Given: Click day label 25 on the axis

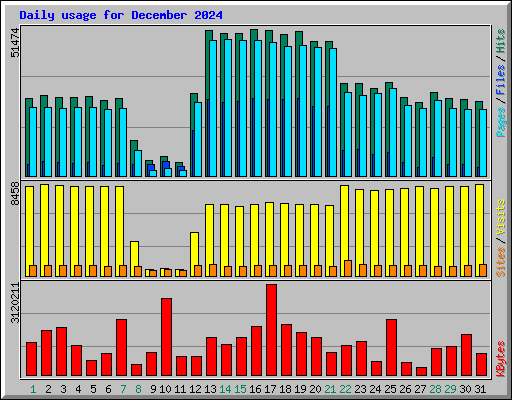Looking at the screenshot, I should (x=390, y=389).
